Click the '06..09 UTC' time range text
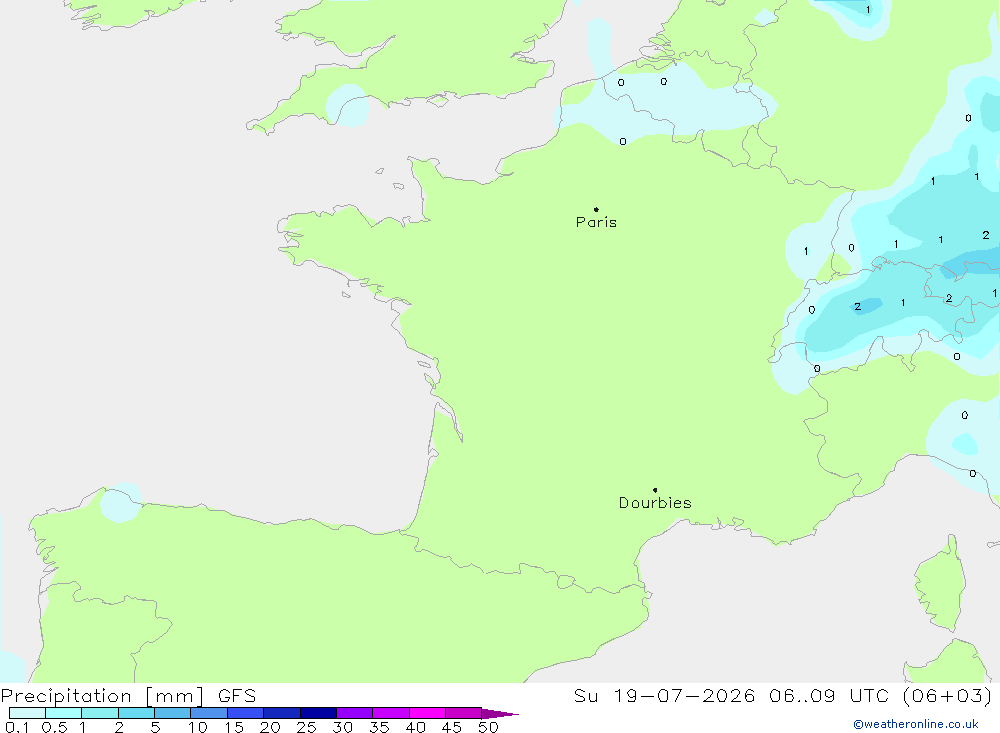Image resolution: width=1000 pixels, height=733 pixels. point(829,695)
